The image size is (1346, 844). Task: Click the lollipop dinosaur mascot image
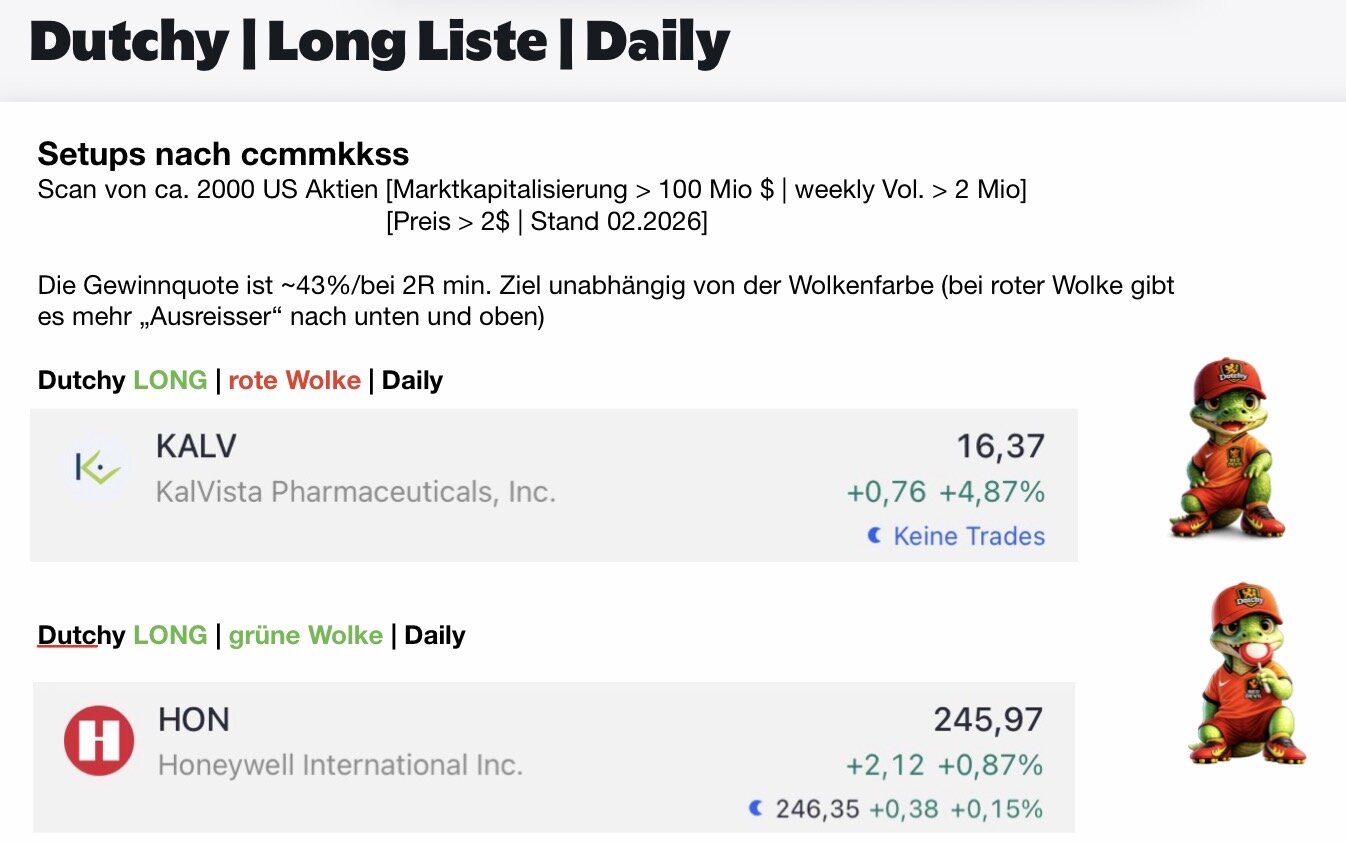1246,674
